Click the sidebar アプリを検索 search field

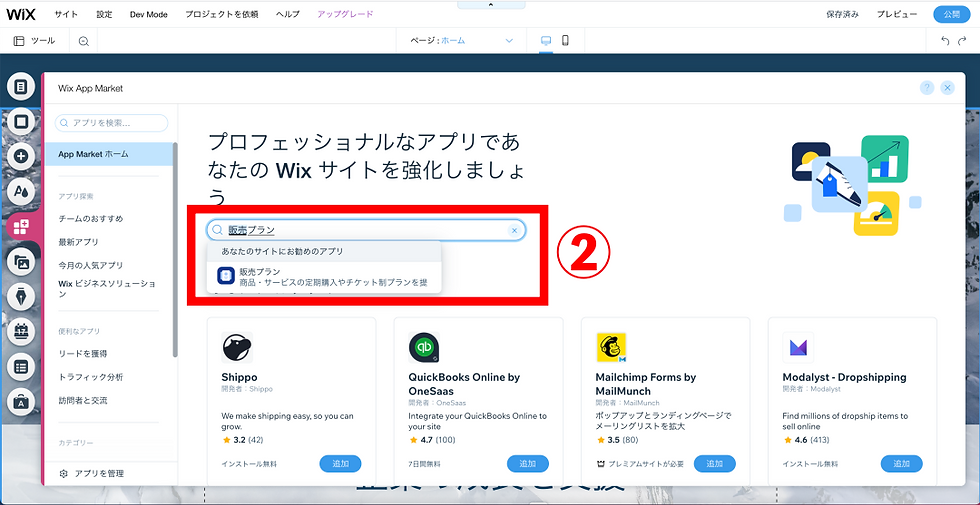[111, 123]
